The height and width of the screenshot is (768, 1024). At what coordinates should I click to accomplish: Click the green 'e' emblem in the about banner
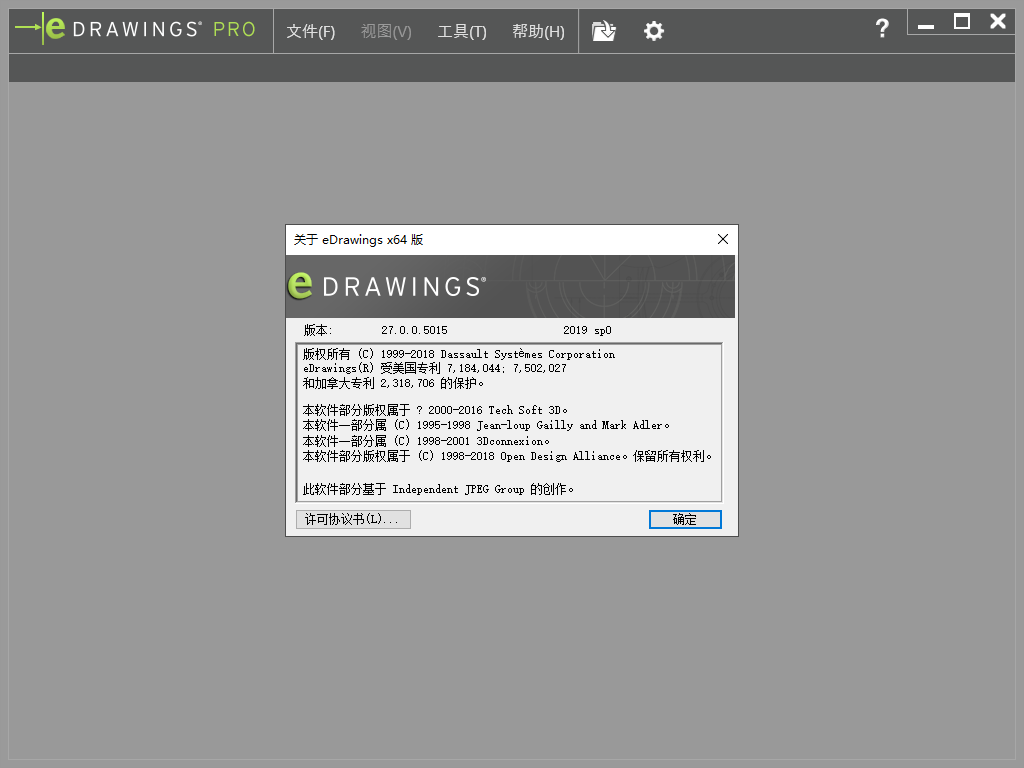pos(301,284)
